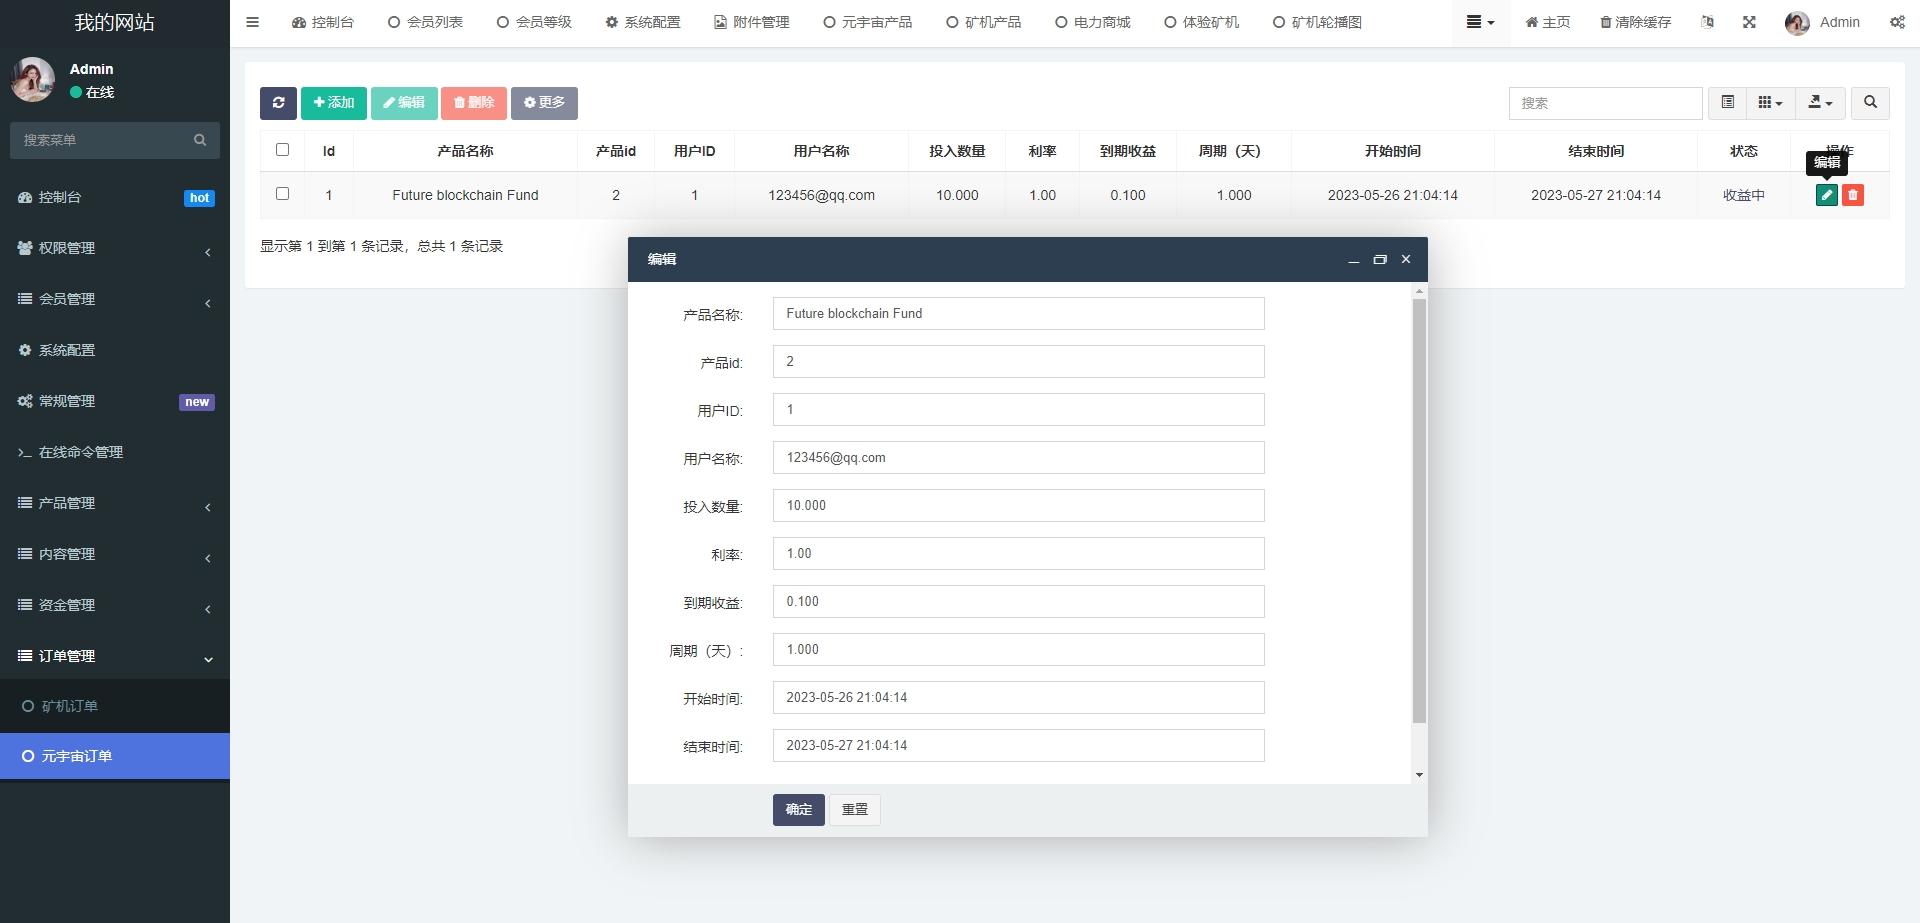Click the 删除 toolbar button

click(474, 103)
